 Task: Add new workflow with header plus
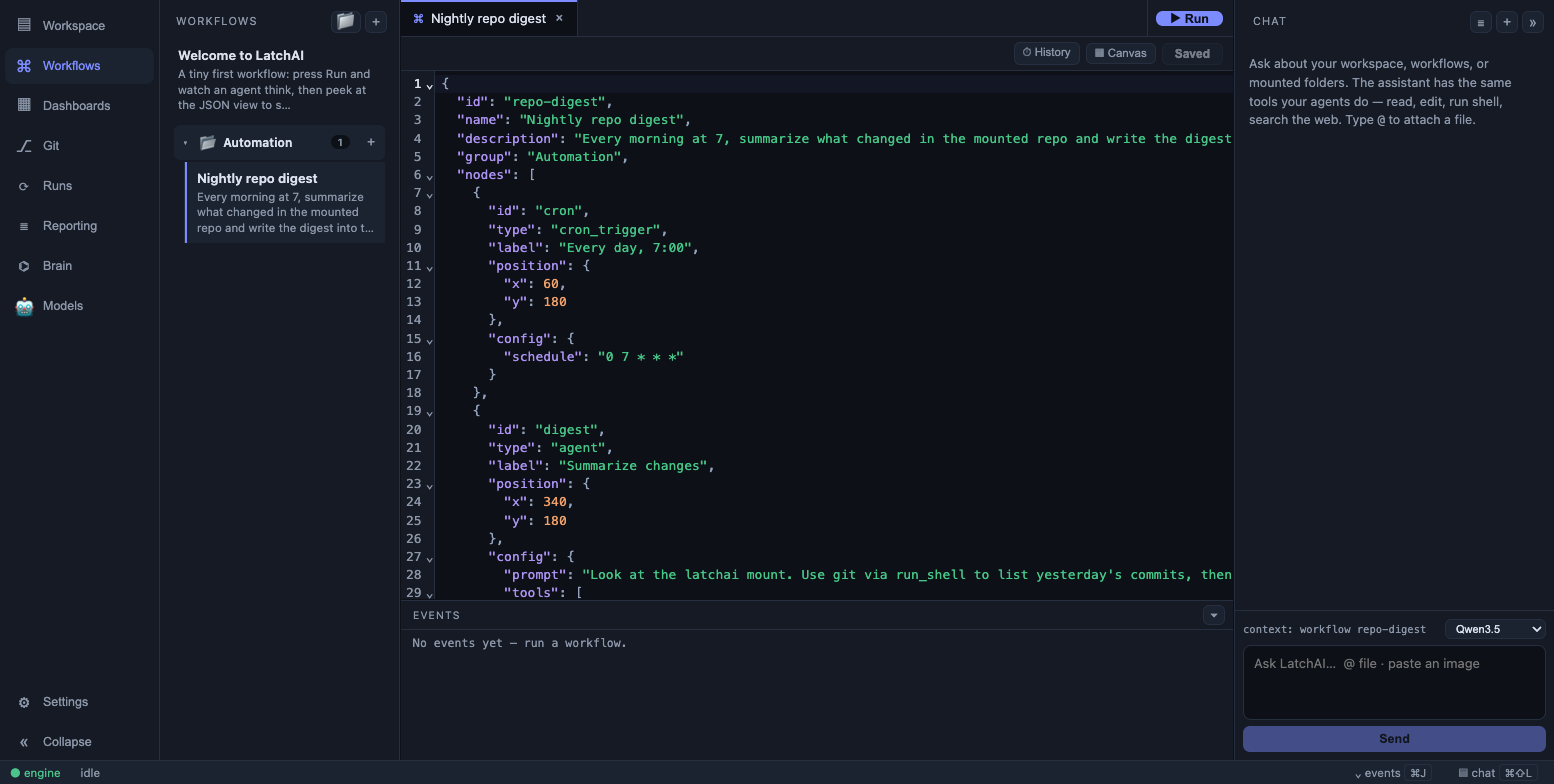tap(376, 21)
